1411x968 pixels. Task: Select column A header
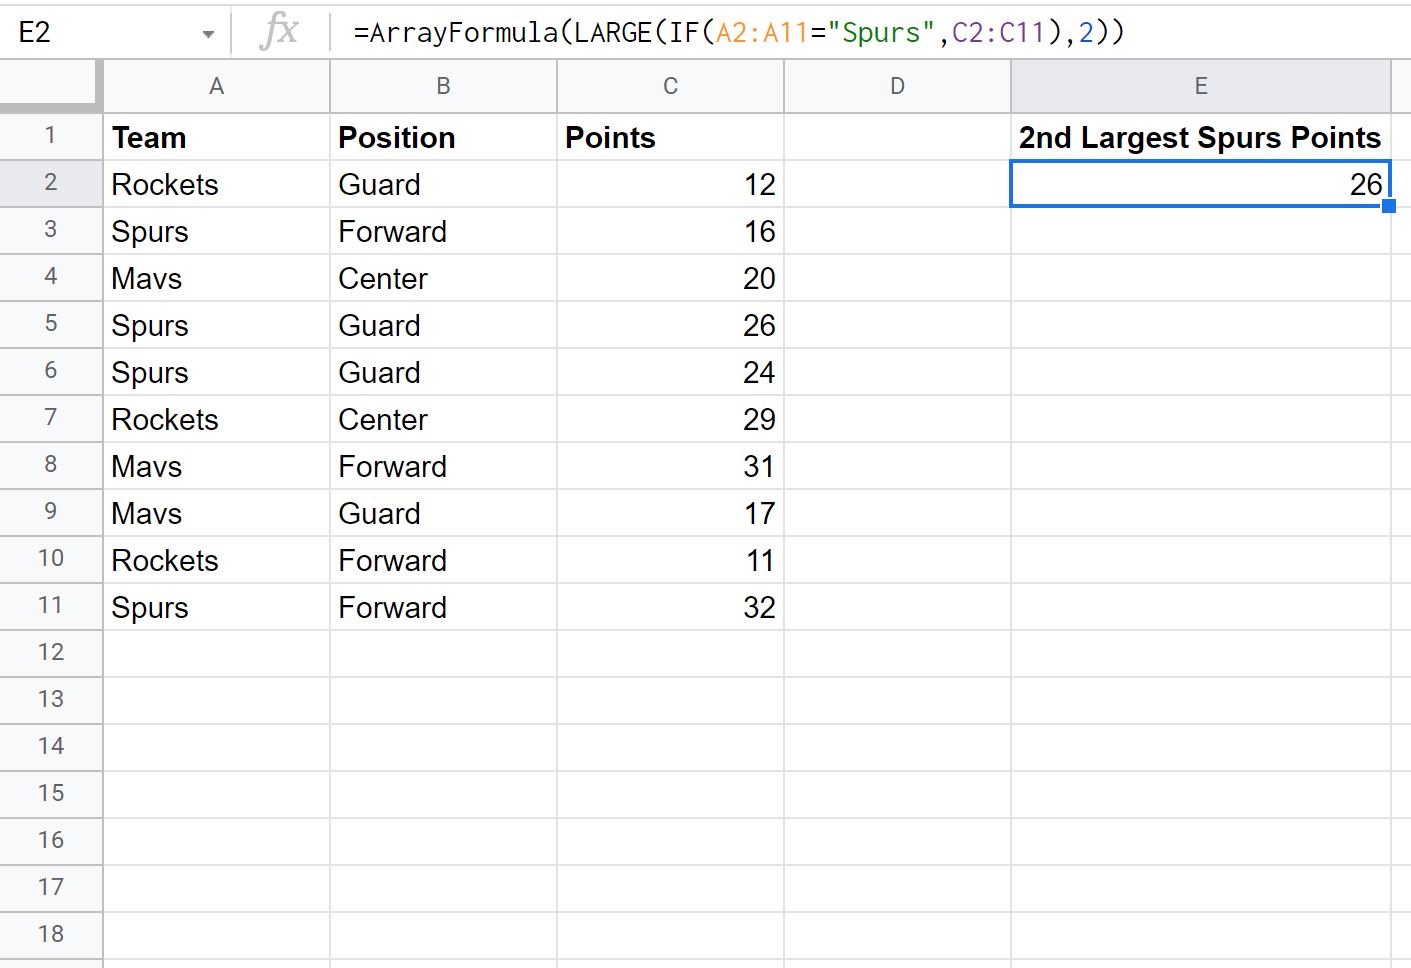pos(217,86)
